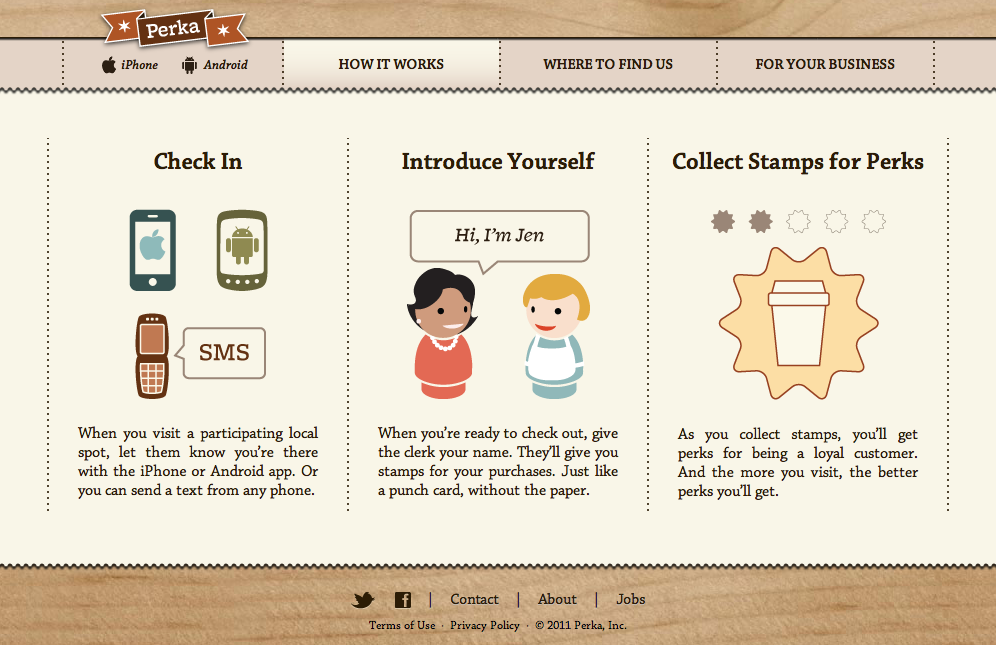
Task: Open the Contact footer link
Action: click(474, 599)
